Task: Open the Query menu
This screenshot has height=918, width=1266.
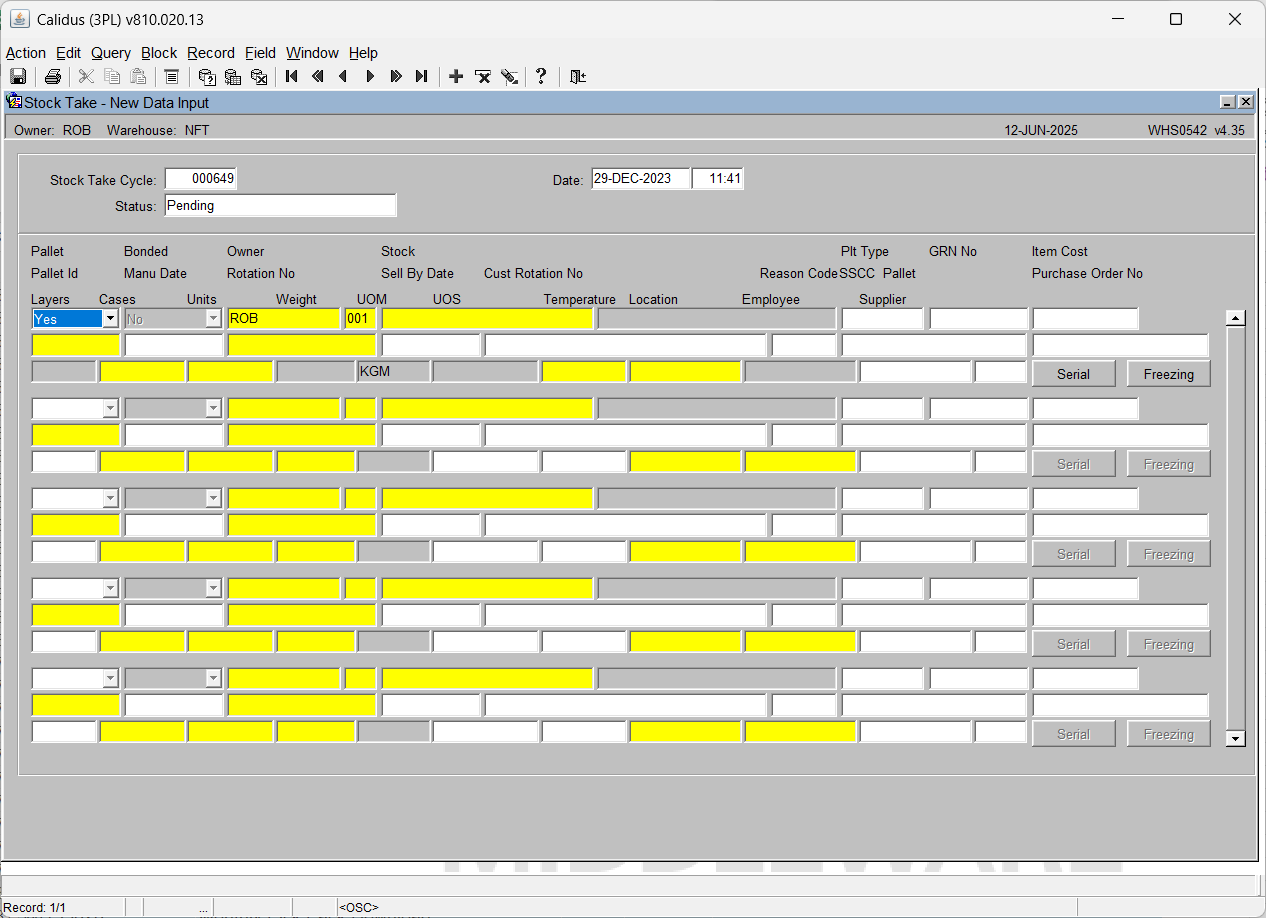Action: pos(111,53)
